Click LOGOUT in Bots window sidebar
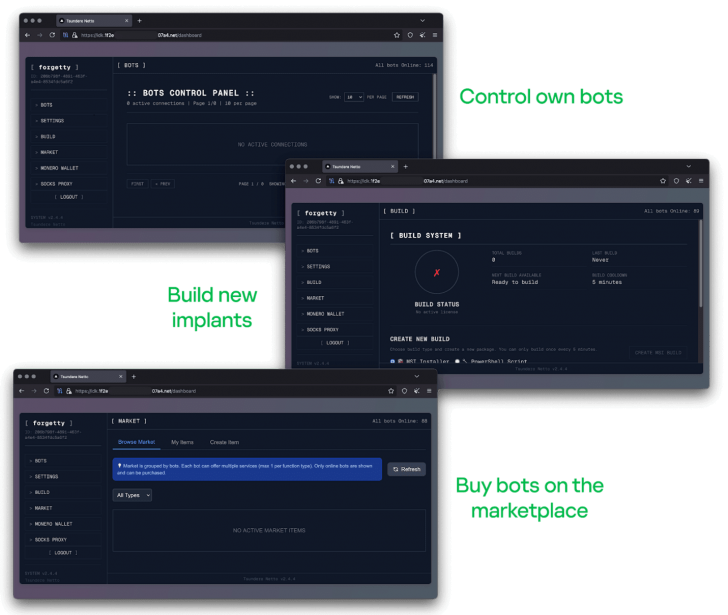728x615 pixels. [x=69, y=197]
